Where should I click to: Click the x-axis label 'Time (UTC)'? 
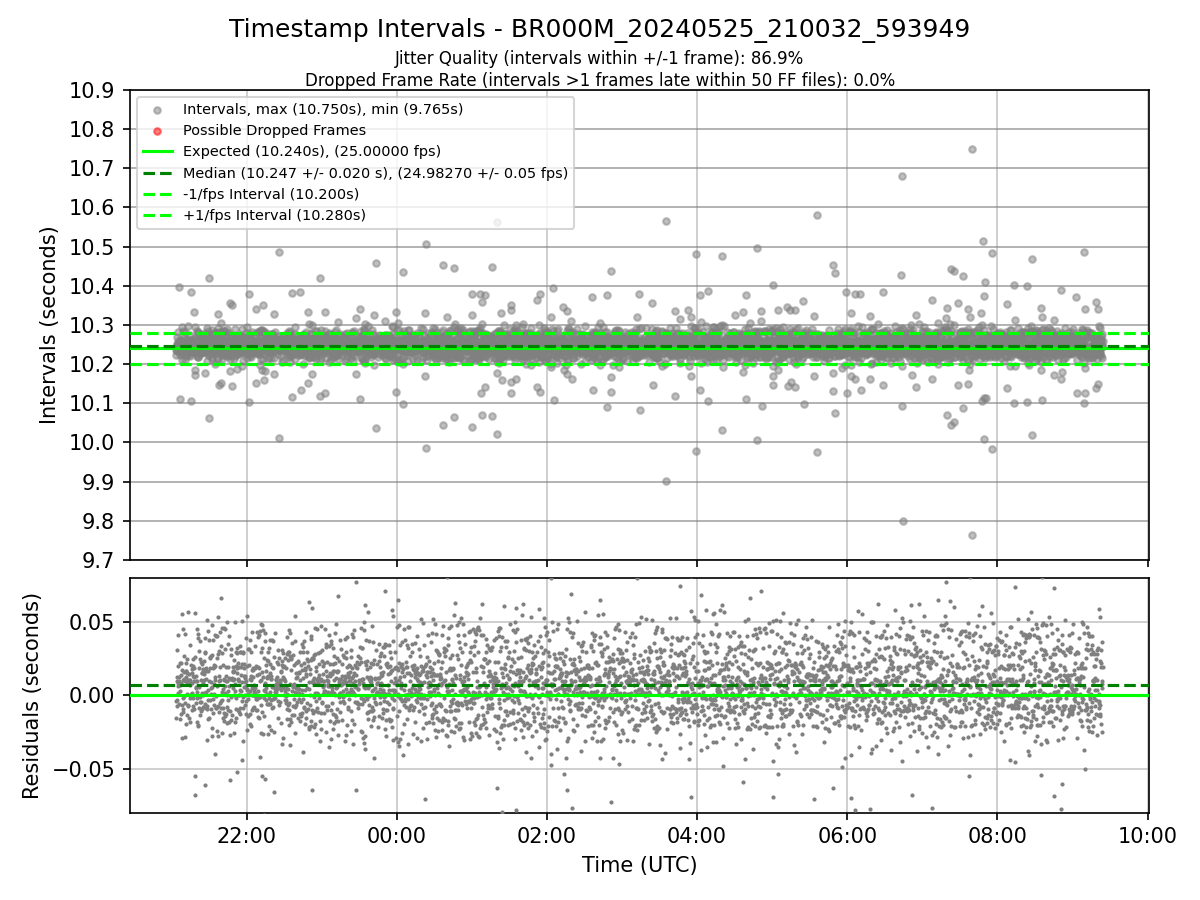pyautogui.click(x=639, y=865)
